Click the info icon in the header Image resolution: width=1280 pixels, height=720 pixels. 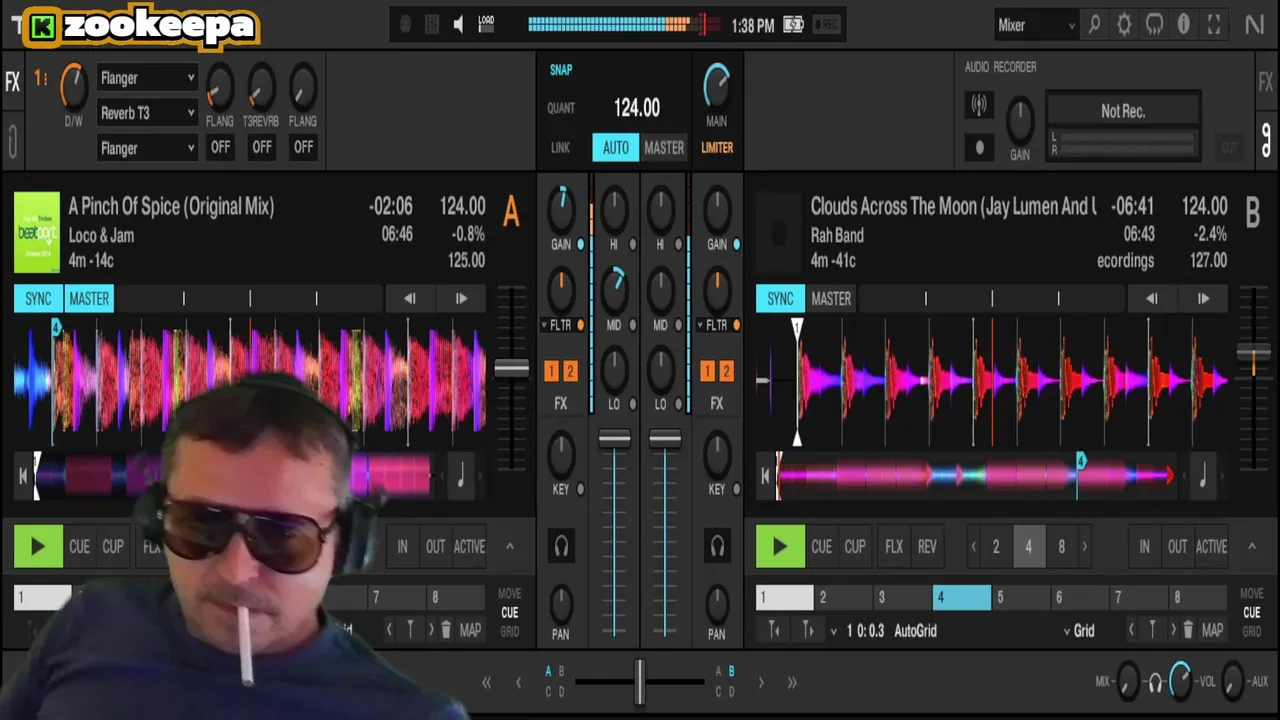point(1184,25)
